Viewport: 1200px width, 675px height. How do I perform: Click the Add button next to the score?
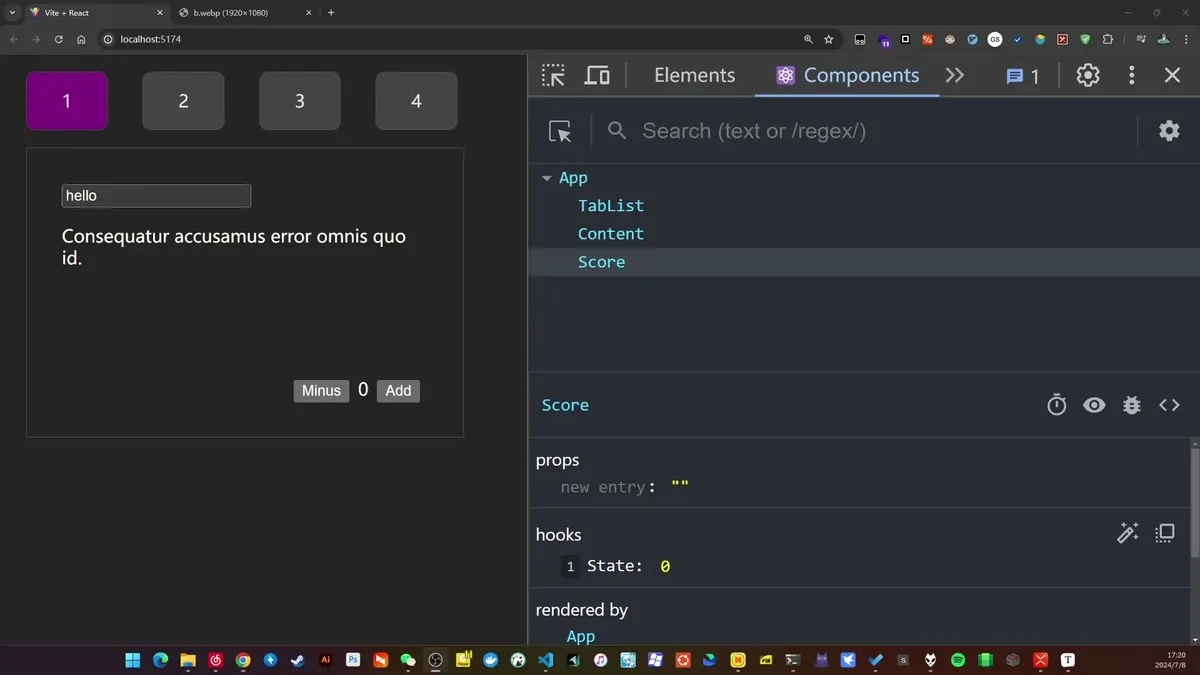(x=398, y=391)
